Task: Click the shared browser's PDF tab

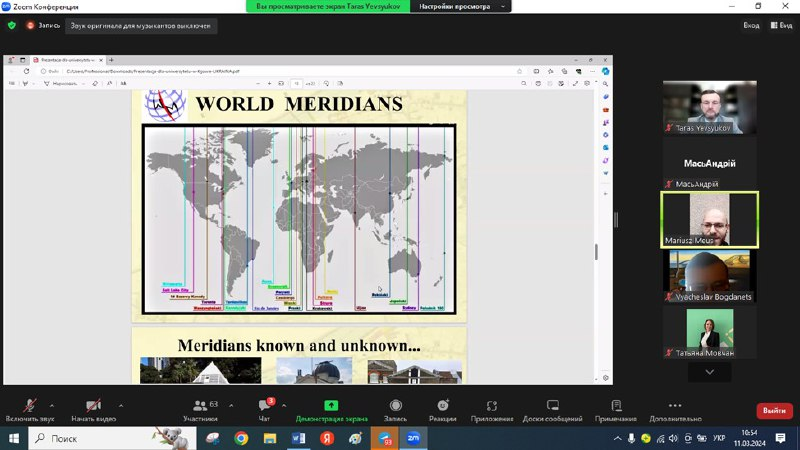Action: [67, 60]
